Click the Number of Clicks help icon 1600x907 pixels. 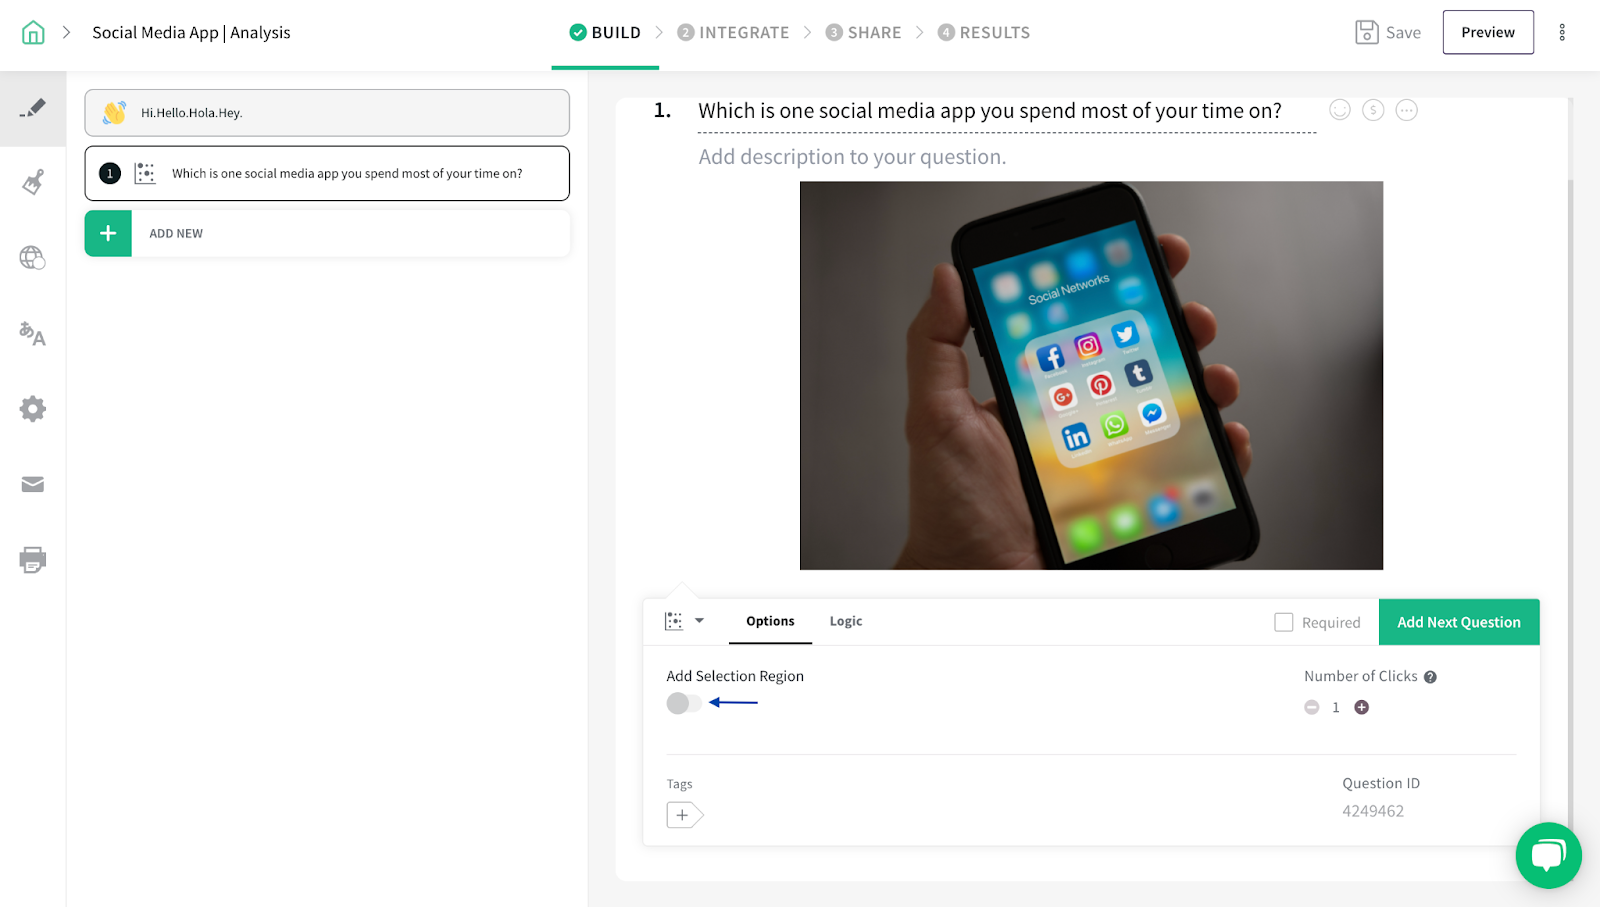point(1430,677)
